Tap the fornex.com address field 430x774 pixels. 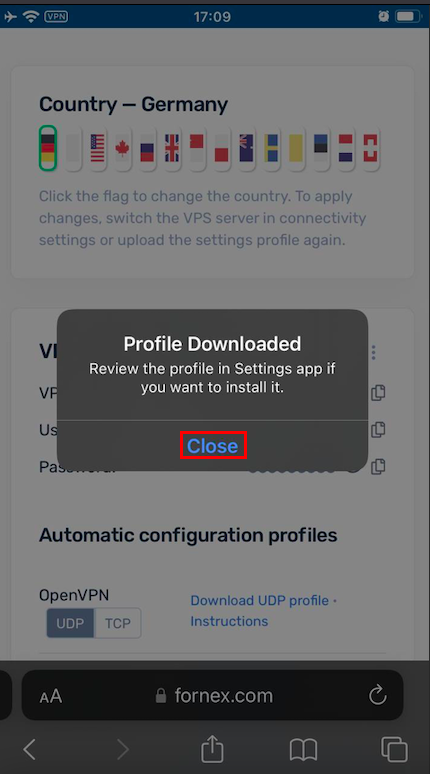coord(213,696)
